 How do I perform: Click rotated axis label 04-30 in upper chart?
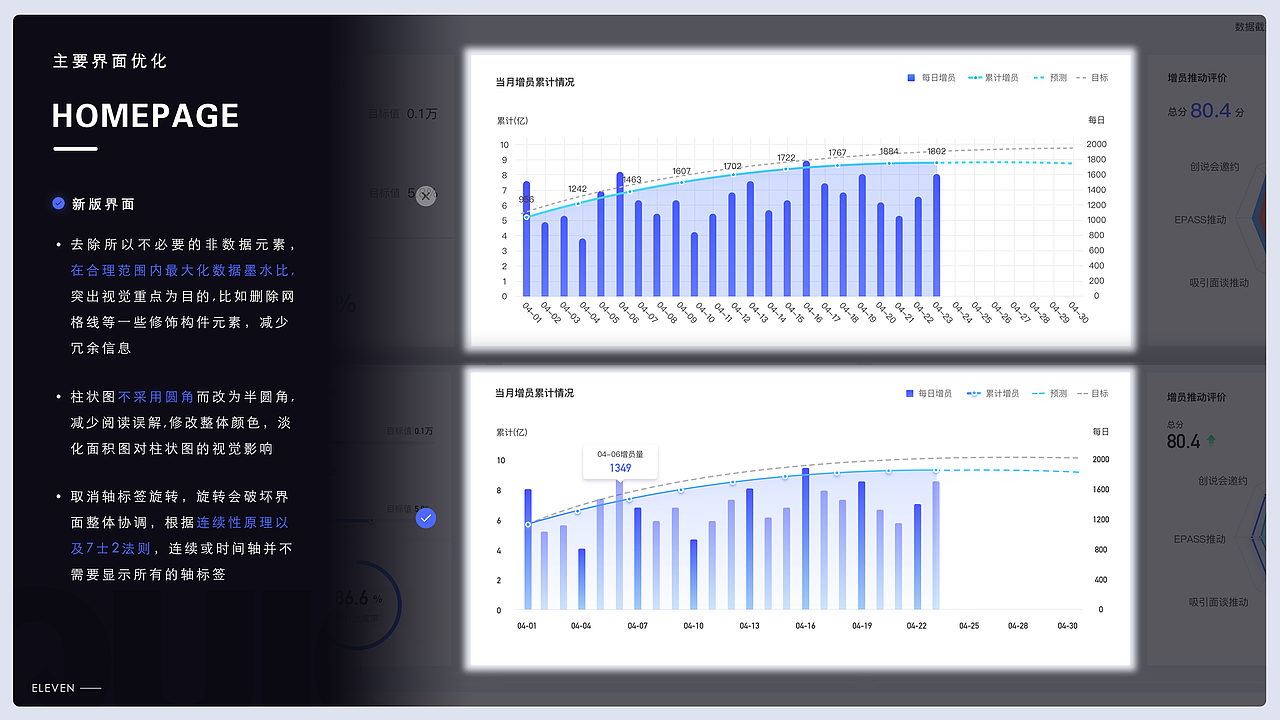1076,312
